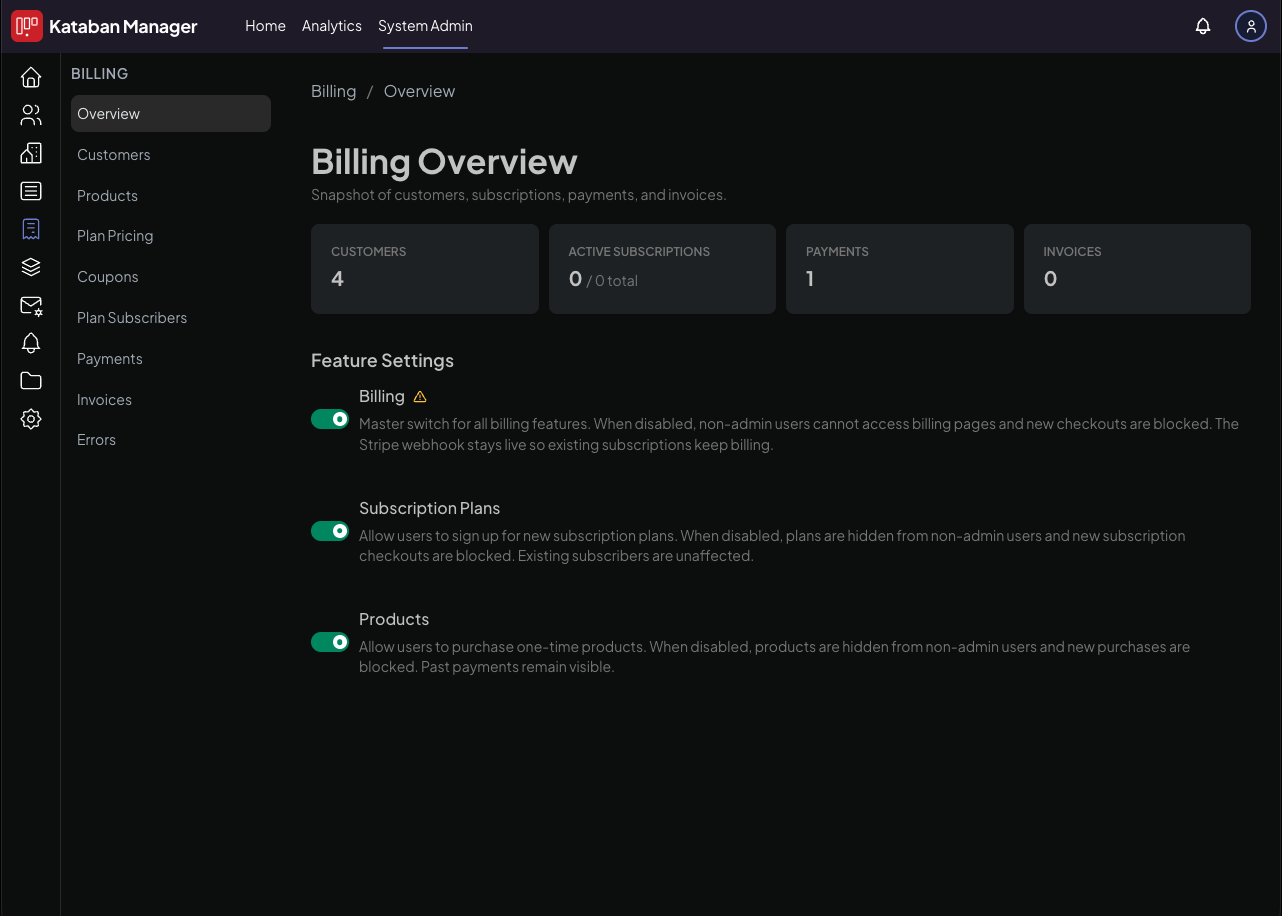Open Customers in billing sidebar
The width and height of the screenshot is (1282, 916).
coord(171,155)
